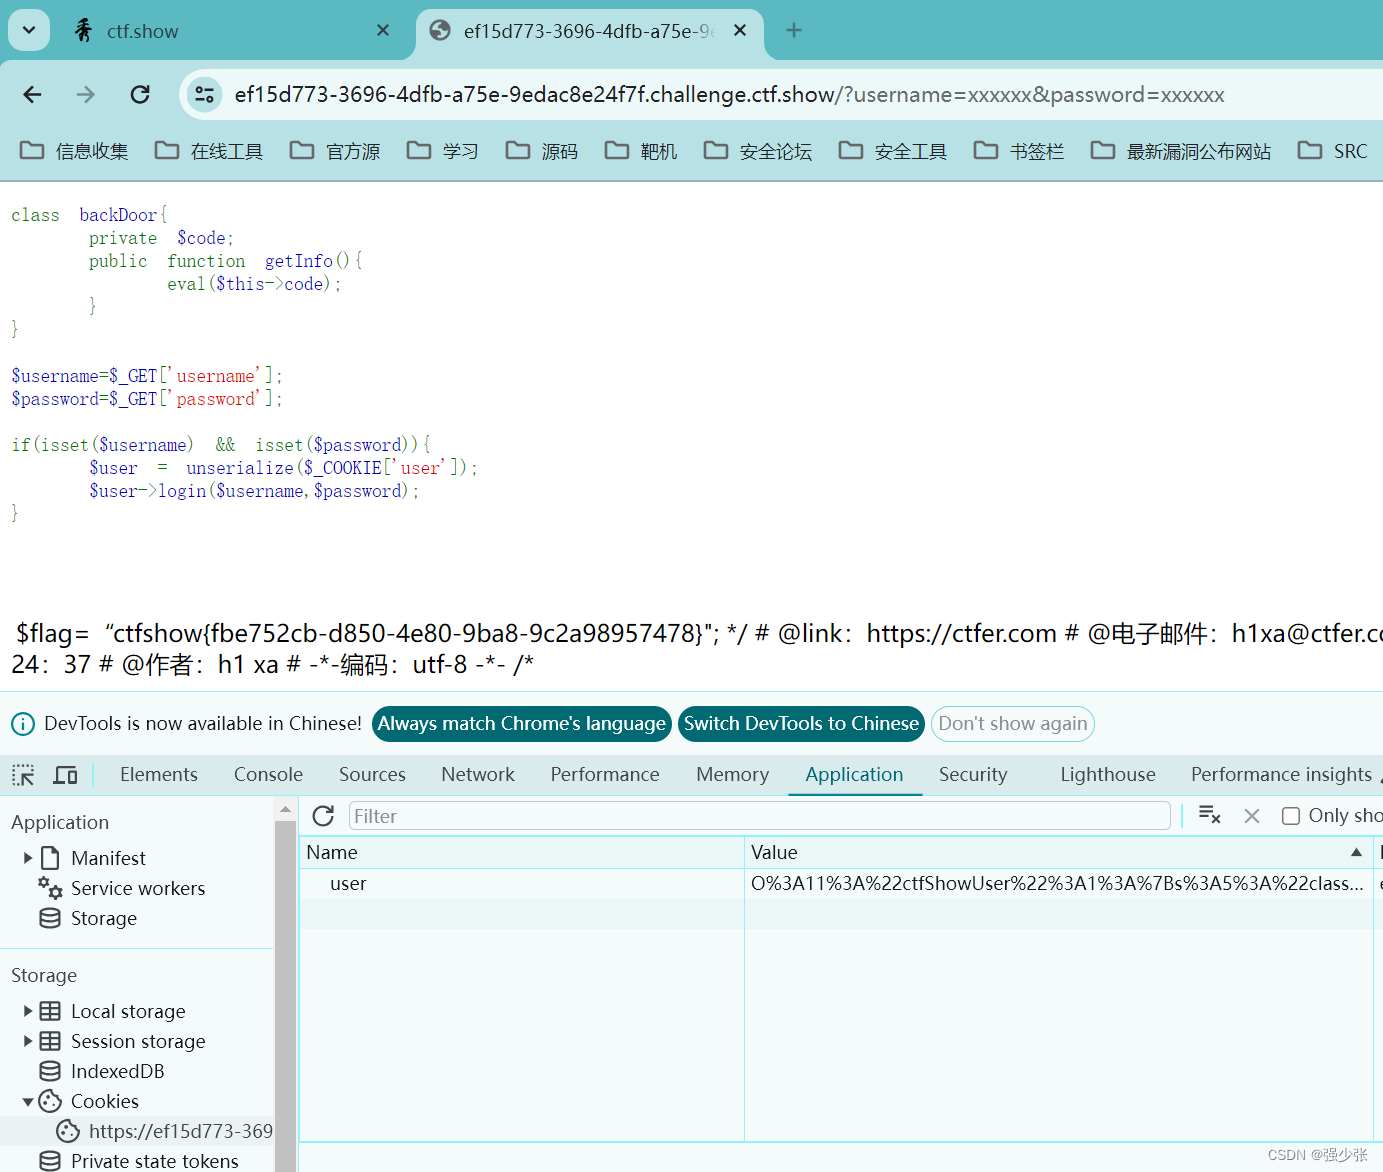Toggle the device toolbar icon
The width and height of the screenshot is (1383, 1172).
coord(66,775)
